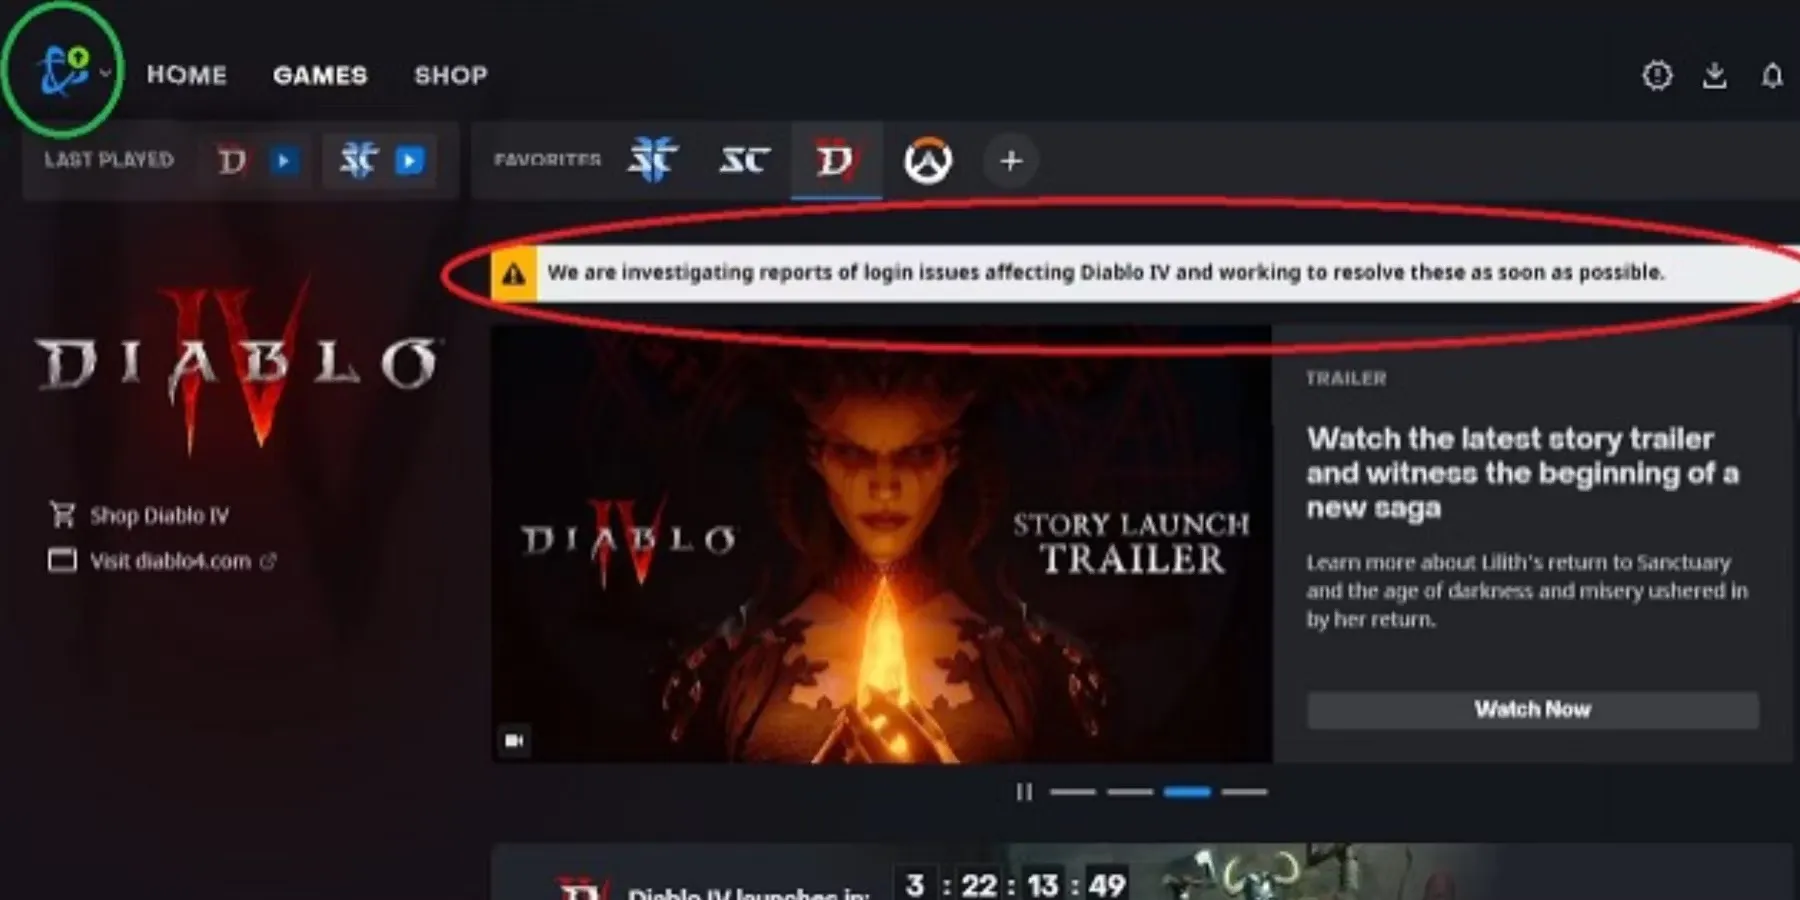Open the Battle.net logo menu
The width and height of the screenshot is (1800, 900).
[63, 72]
